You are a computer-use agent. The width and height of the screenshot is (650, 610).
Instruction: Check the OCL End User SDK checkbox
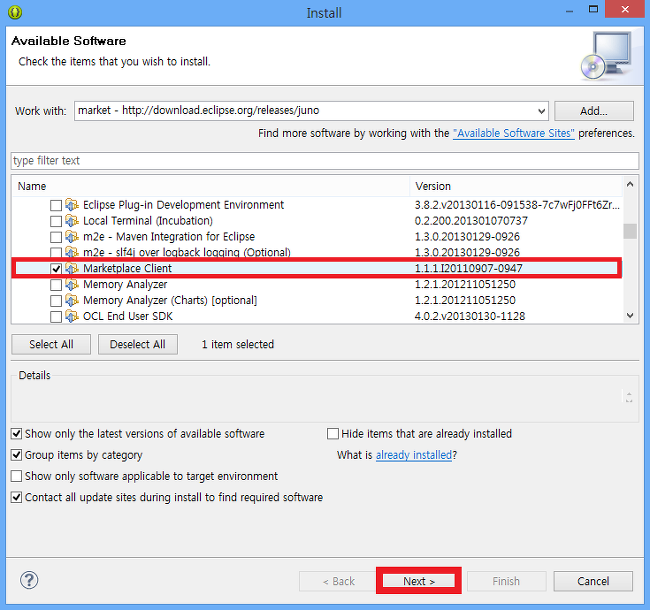[56, 317]
